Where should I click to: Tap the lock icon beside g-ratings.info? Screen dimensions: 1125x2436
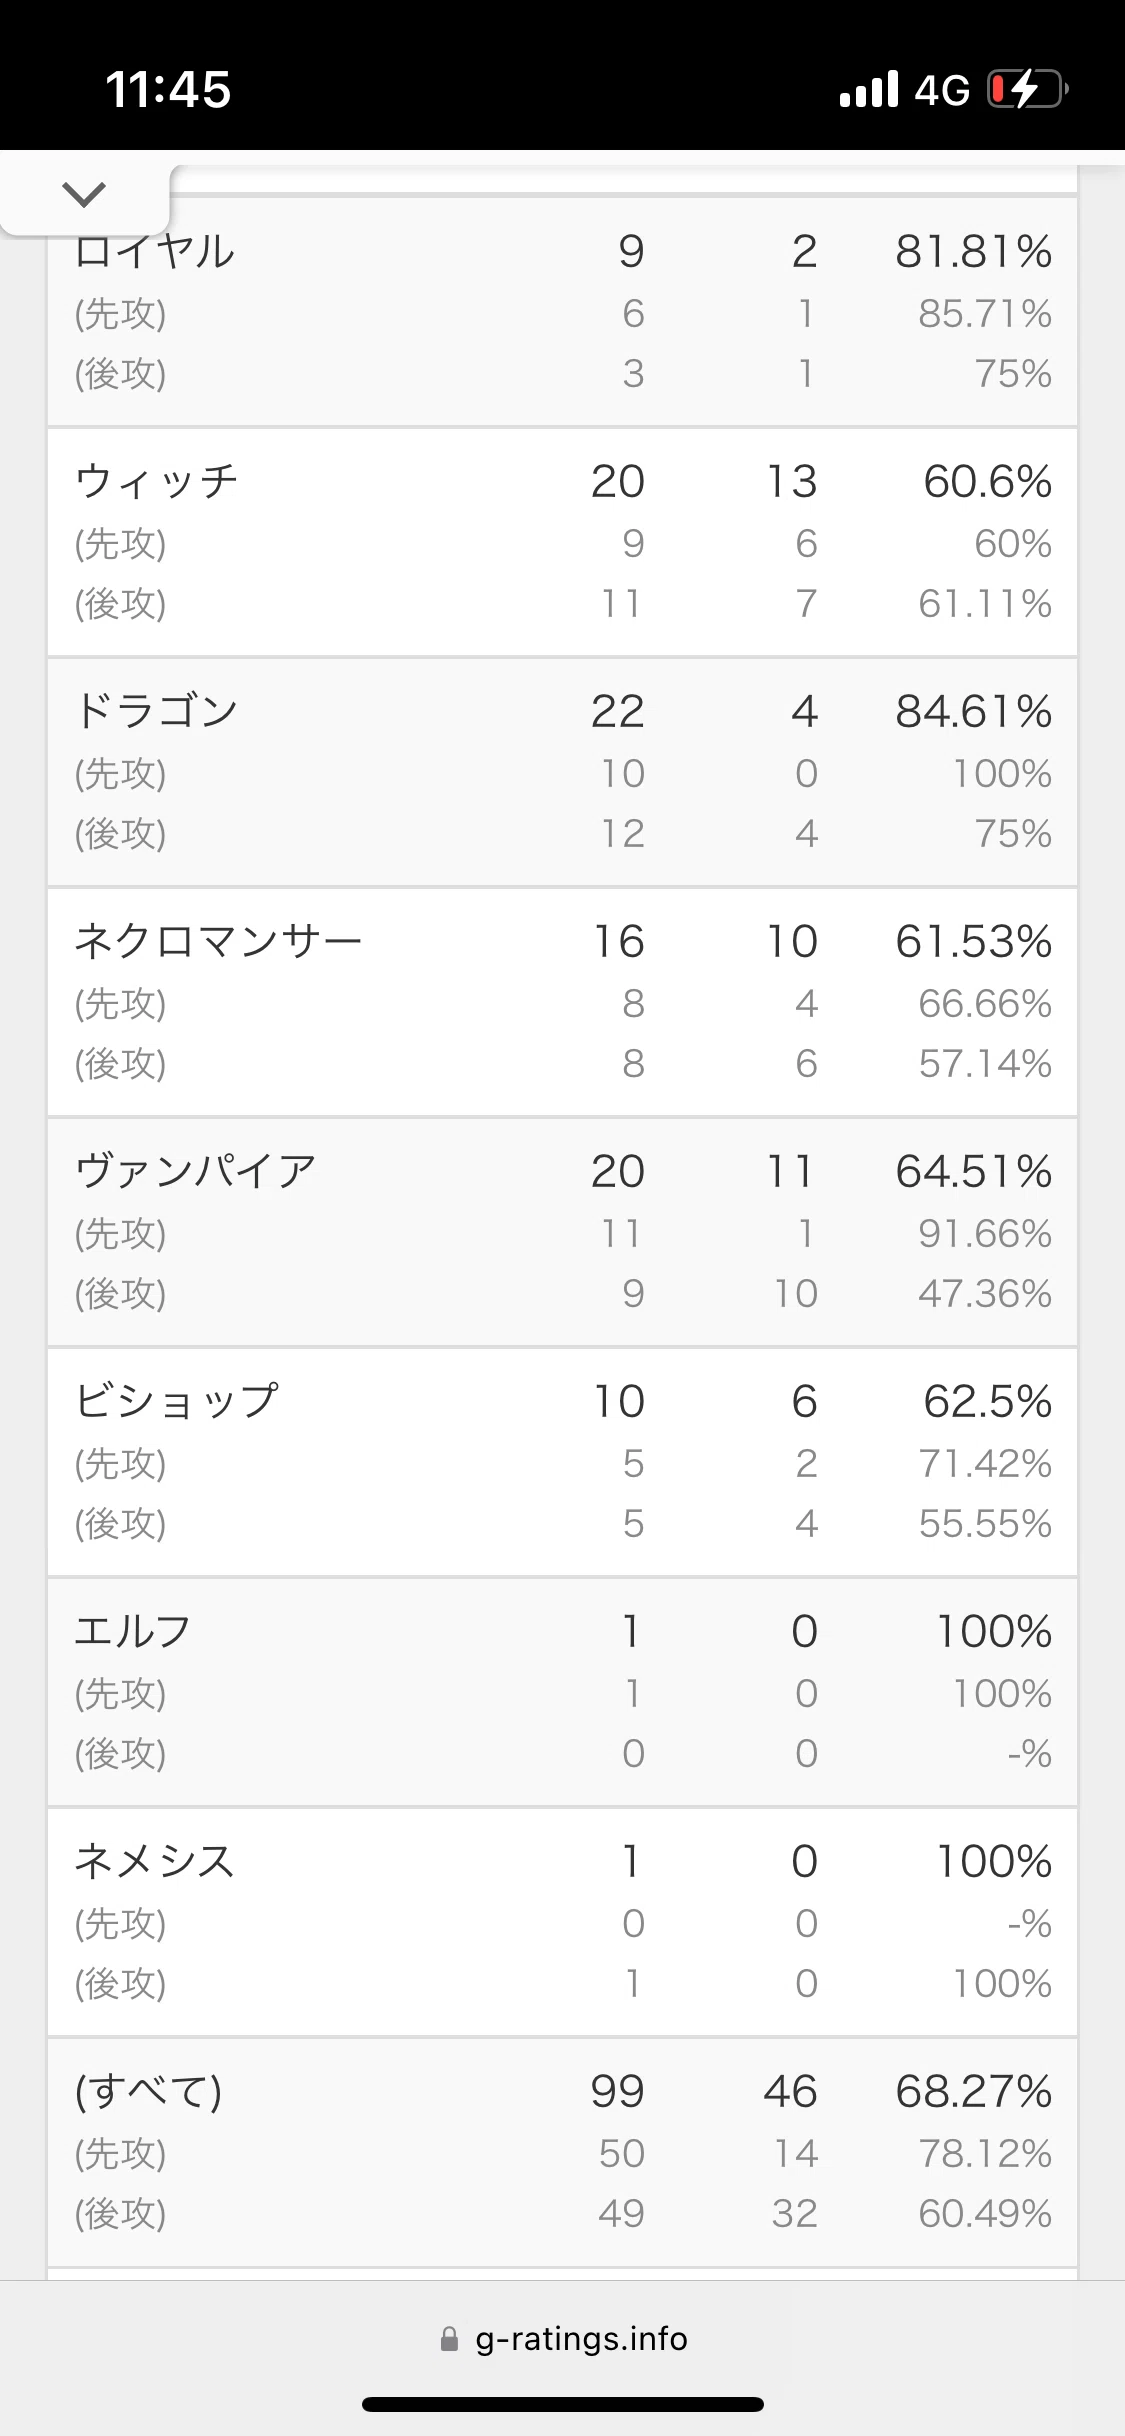(x=449, y=2339)
